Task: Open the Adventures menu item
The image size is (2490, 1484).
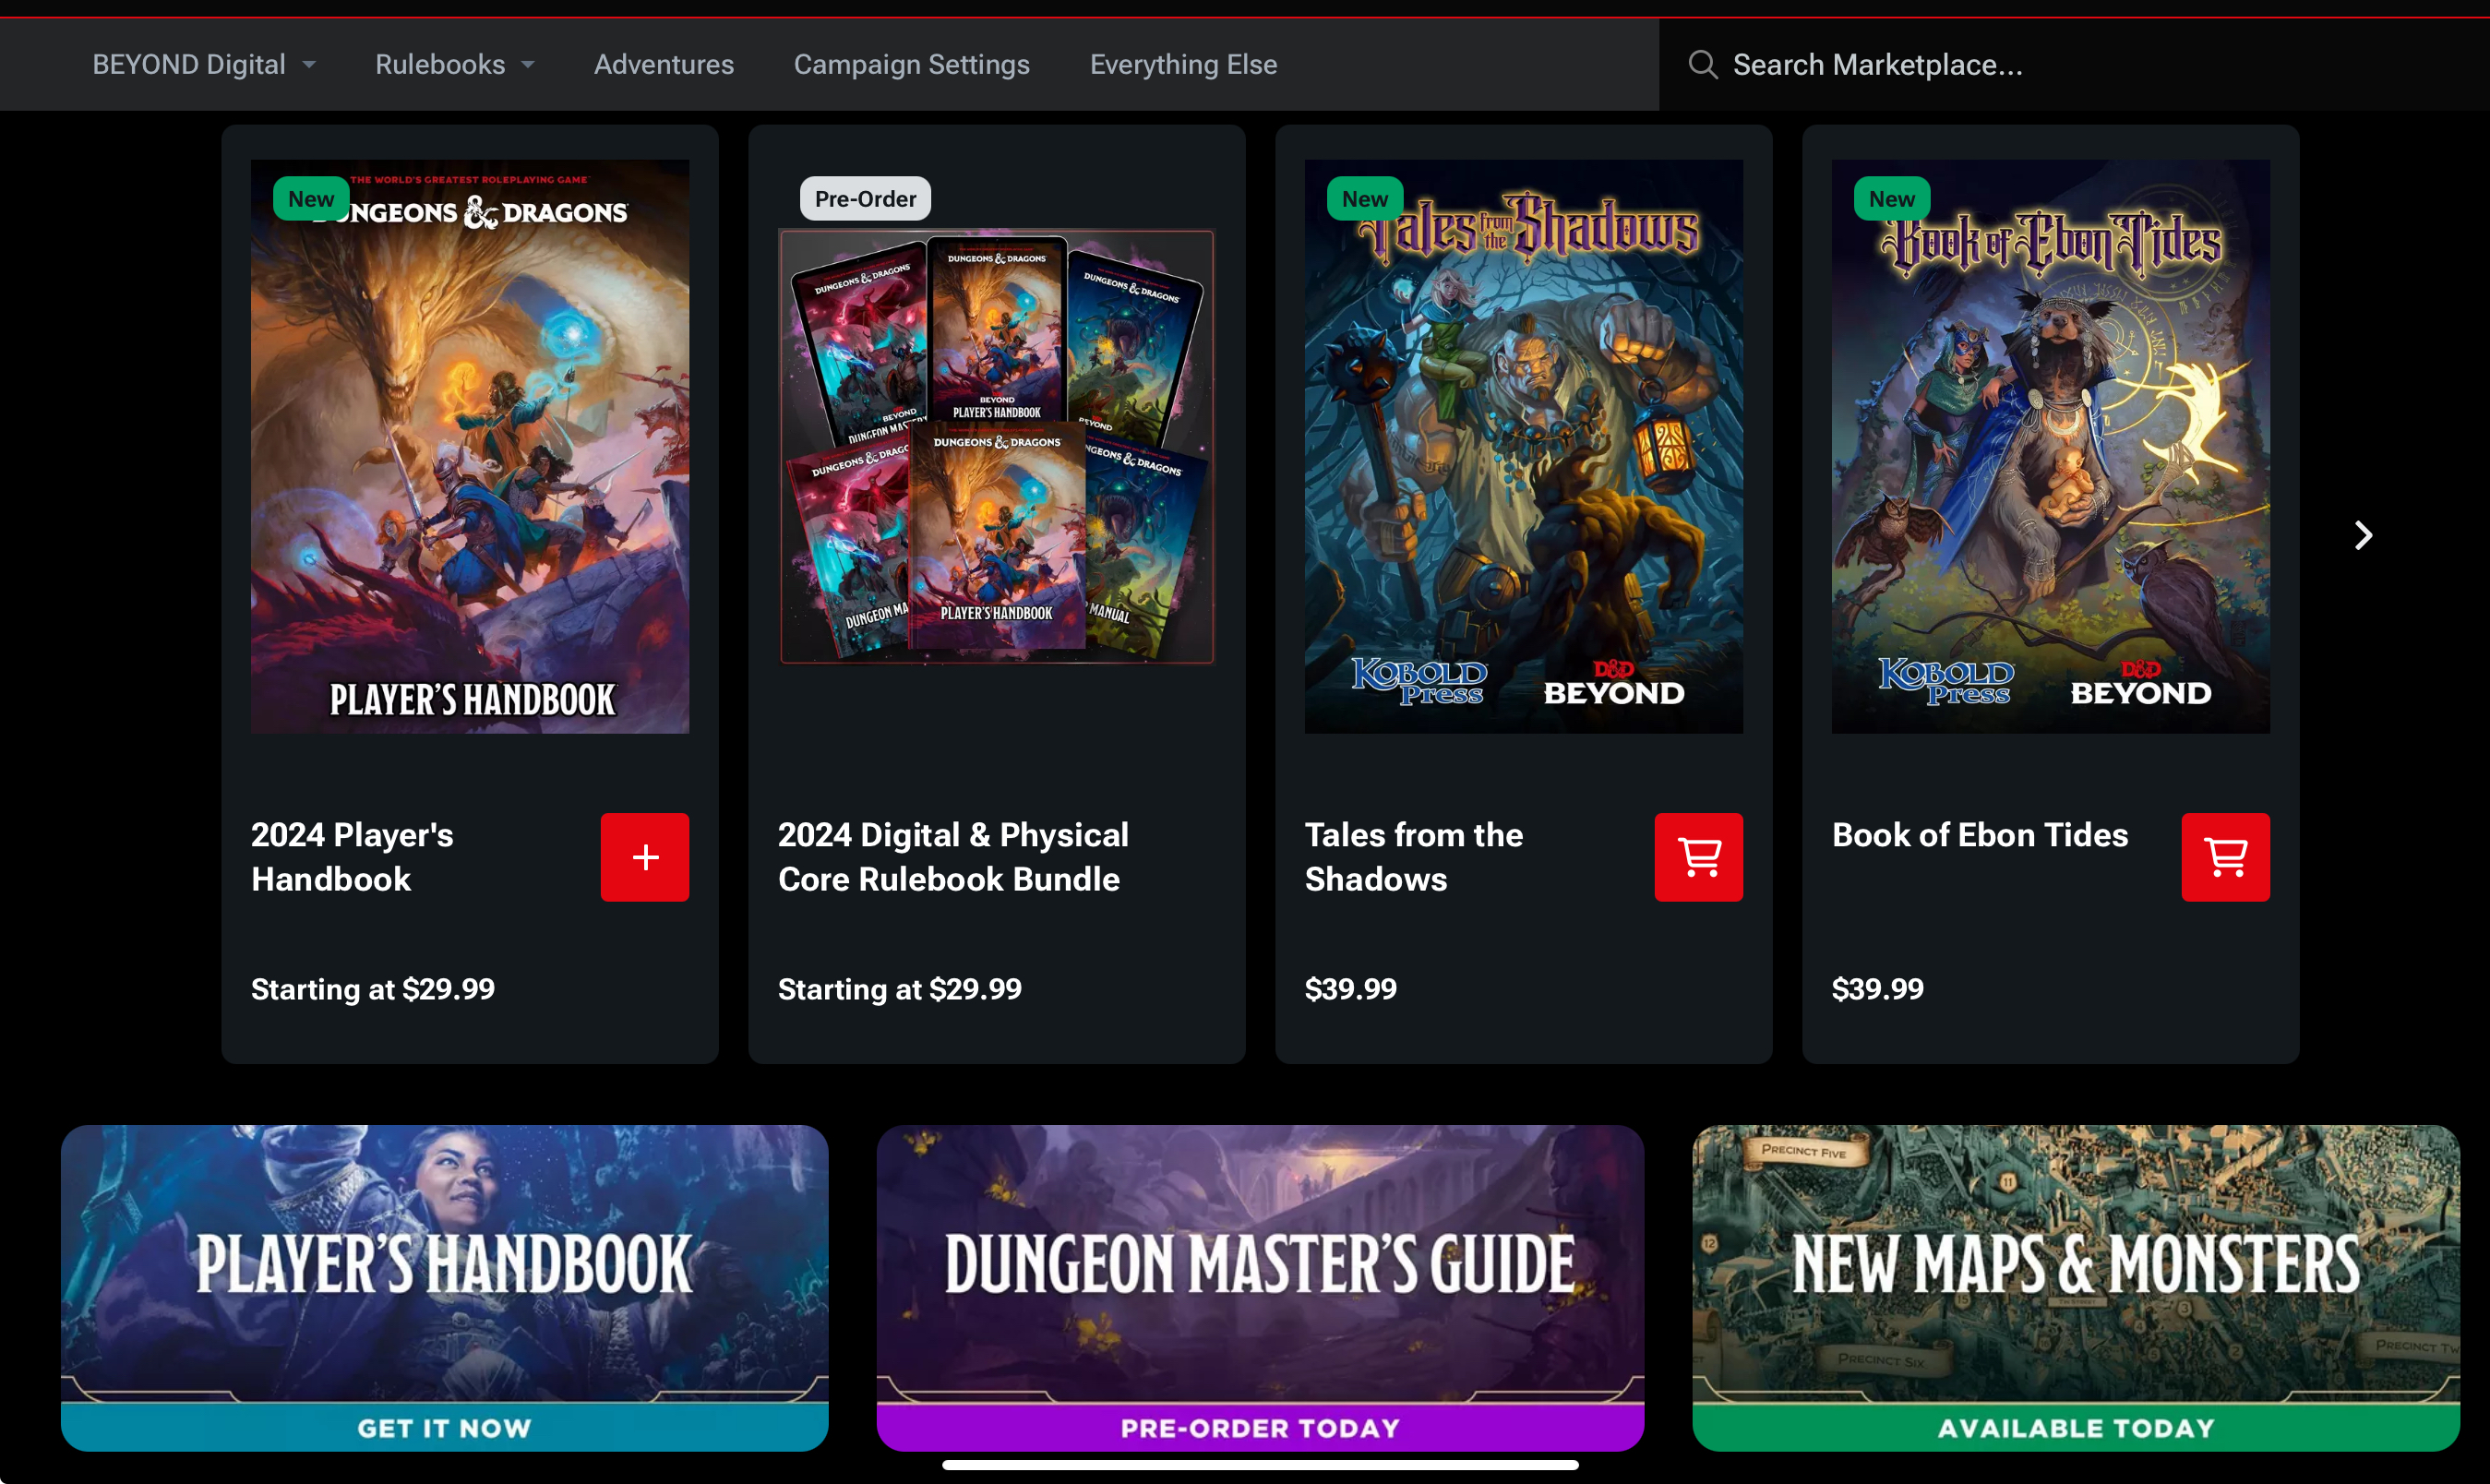Action: tap(664, 65)
